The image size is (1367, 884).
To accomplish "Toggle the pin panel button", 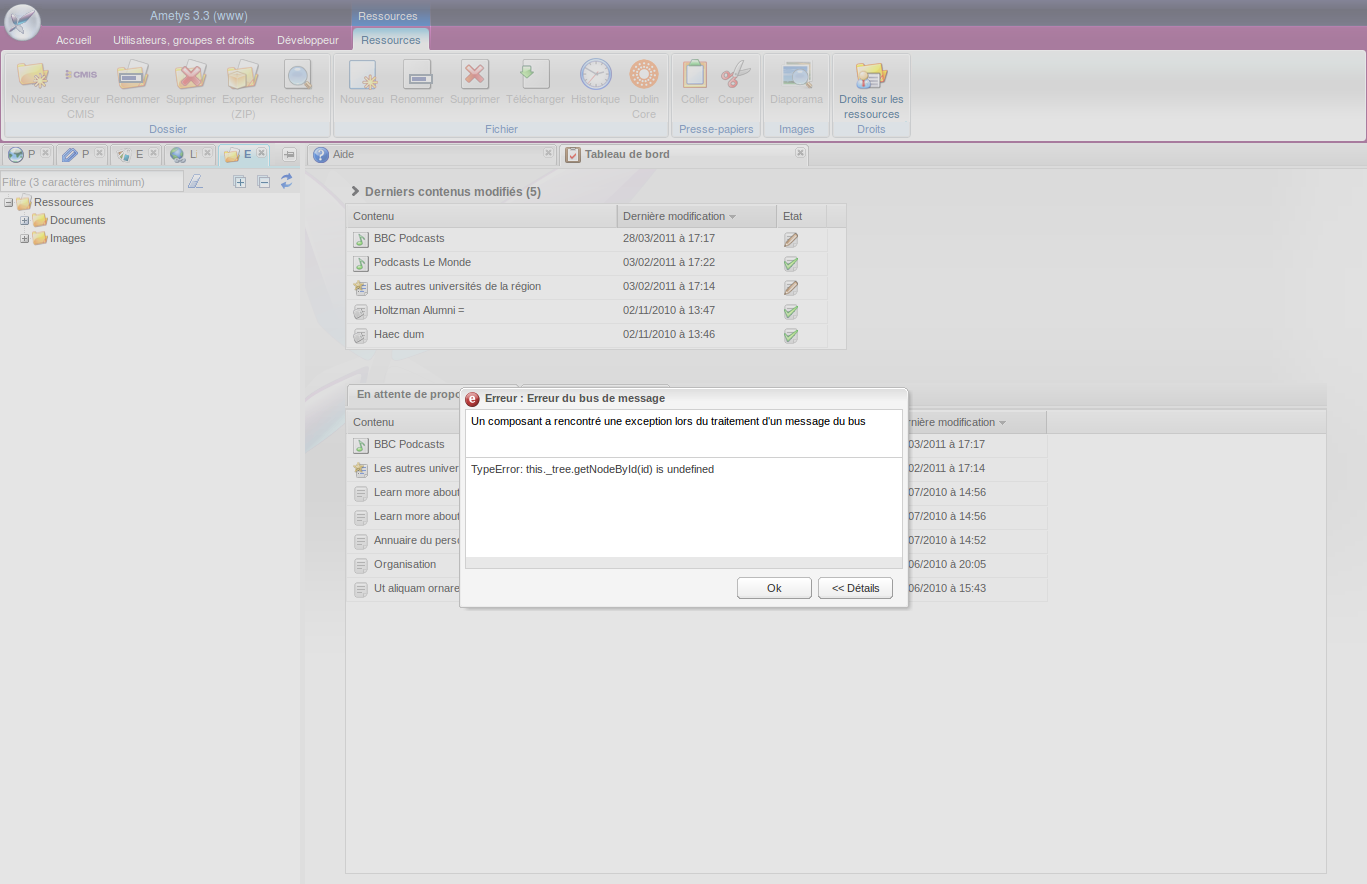I will pos(289,155).
